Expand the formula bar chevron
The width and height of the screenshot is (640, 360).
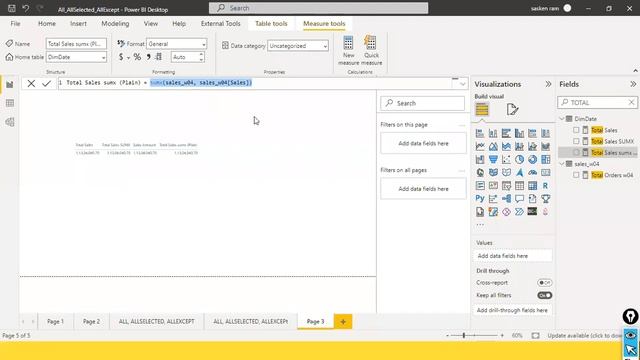coord(462,84)
